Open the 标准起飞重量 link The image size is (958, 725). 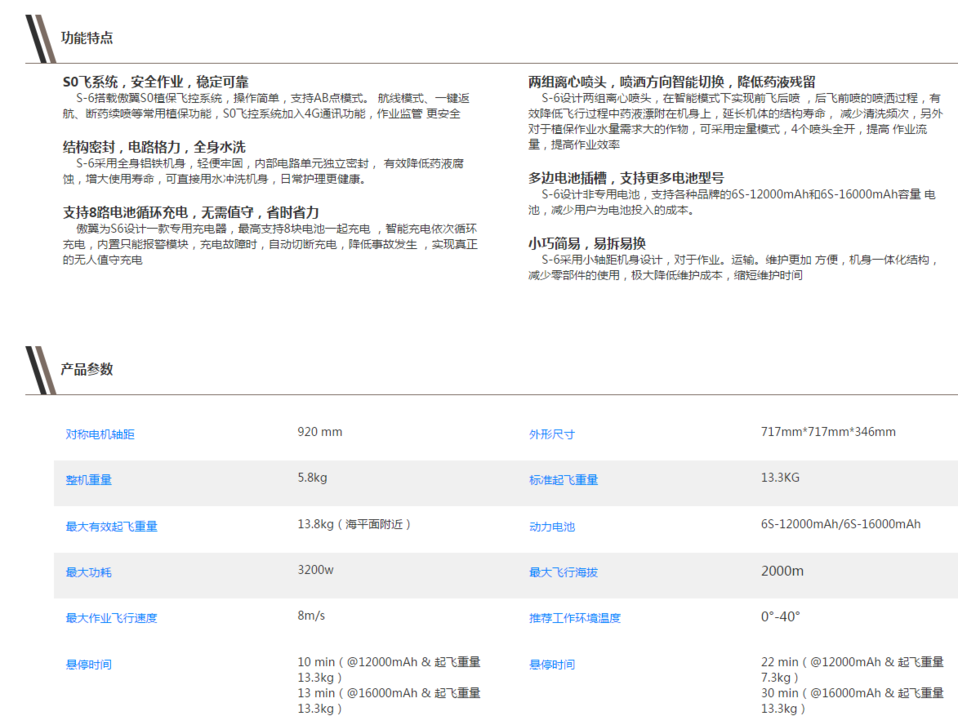pos(563,480)
